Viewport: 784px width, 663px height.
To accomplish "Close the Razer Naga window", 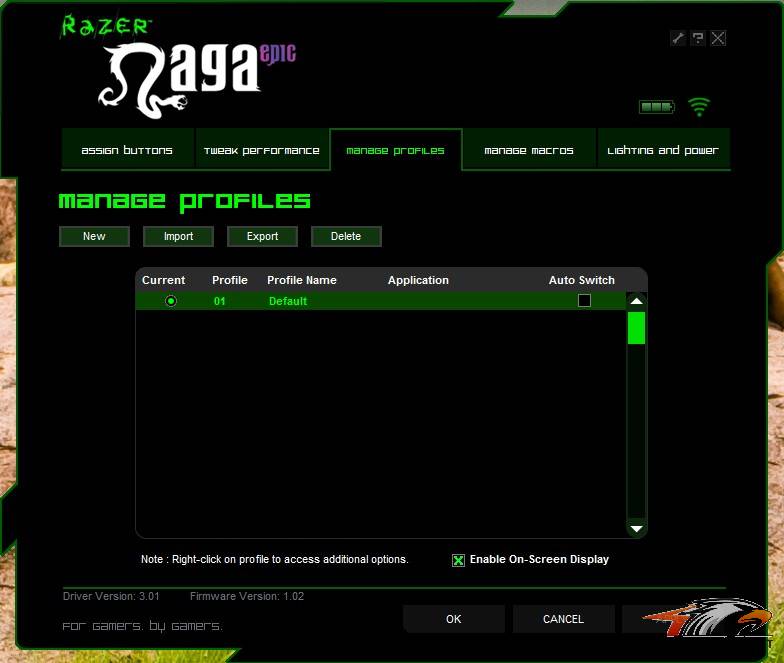I will click(x=718, y=38).
